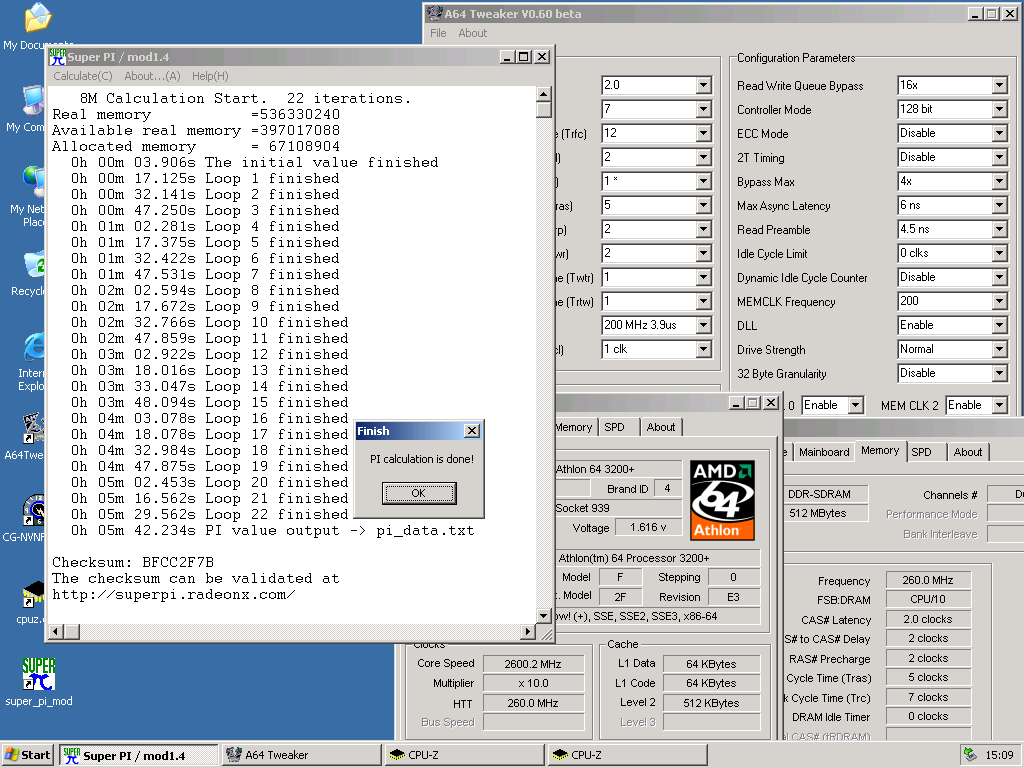Click the Level 2 cache value 512 KBytes
Image resolution: width=1024 pixels, height=768 pixels.
click(711, 703)
